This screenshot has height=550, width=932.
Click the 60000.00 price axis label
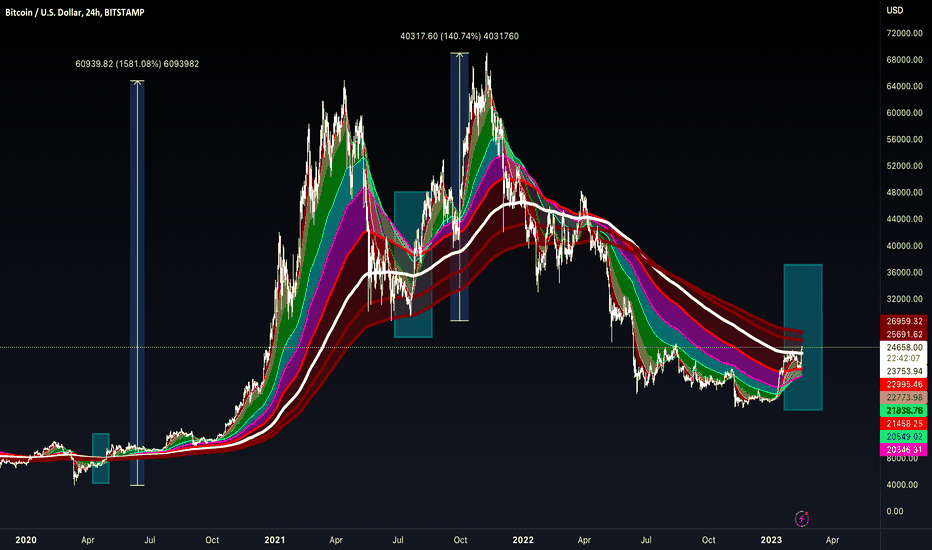pyautogui.click(x=904, y=113)
